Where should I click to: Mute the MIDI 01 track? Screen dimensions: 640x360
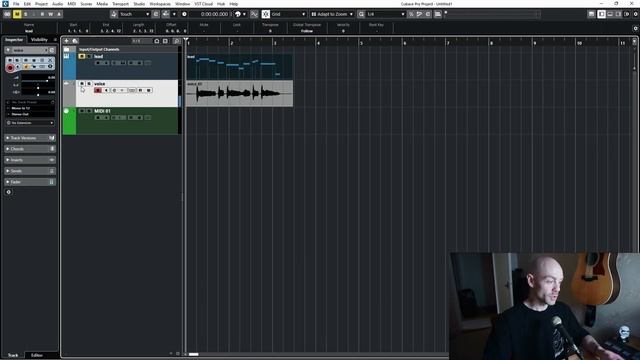pyautogui.click(x=82, y=111)
